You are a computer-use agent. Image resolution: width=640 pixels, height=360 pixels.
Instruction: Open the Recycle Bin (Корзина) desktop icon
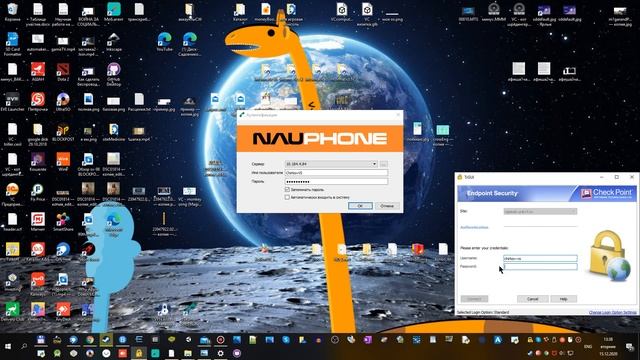[x=12, y=12]
